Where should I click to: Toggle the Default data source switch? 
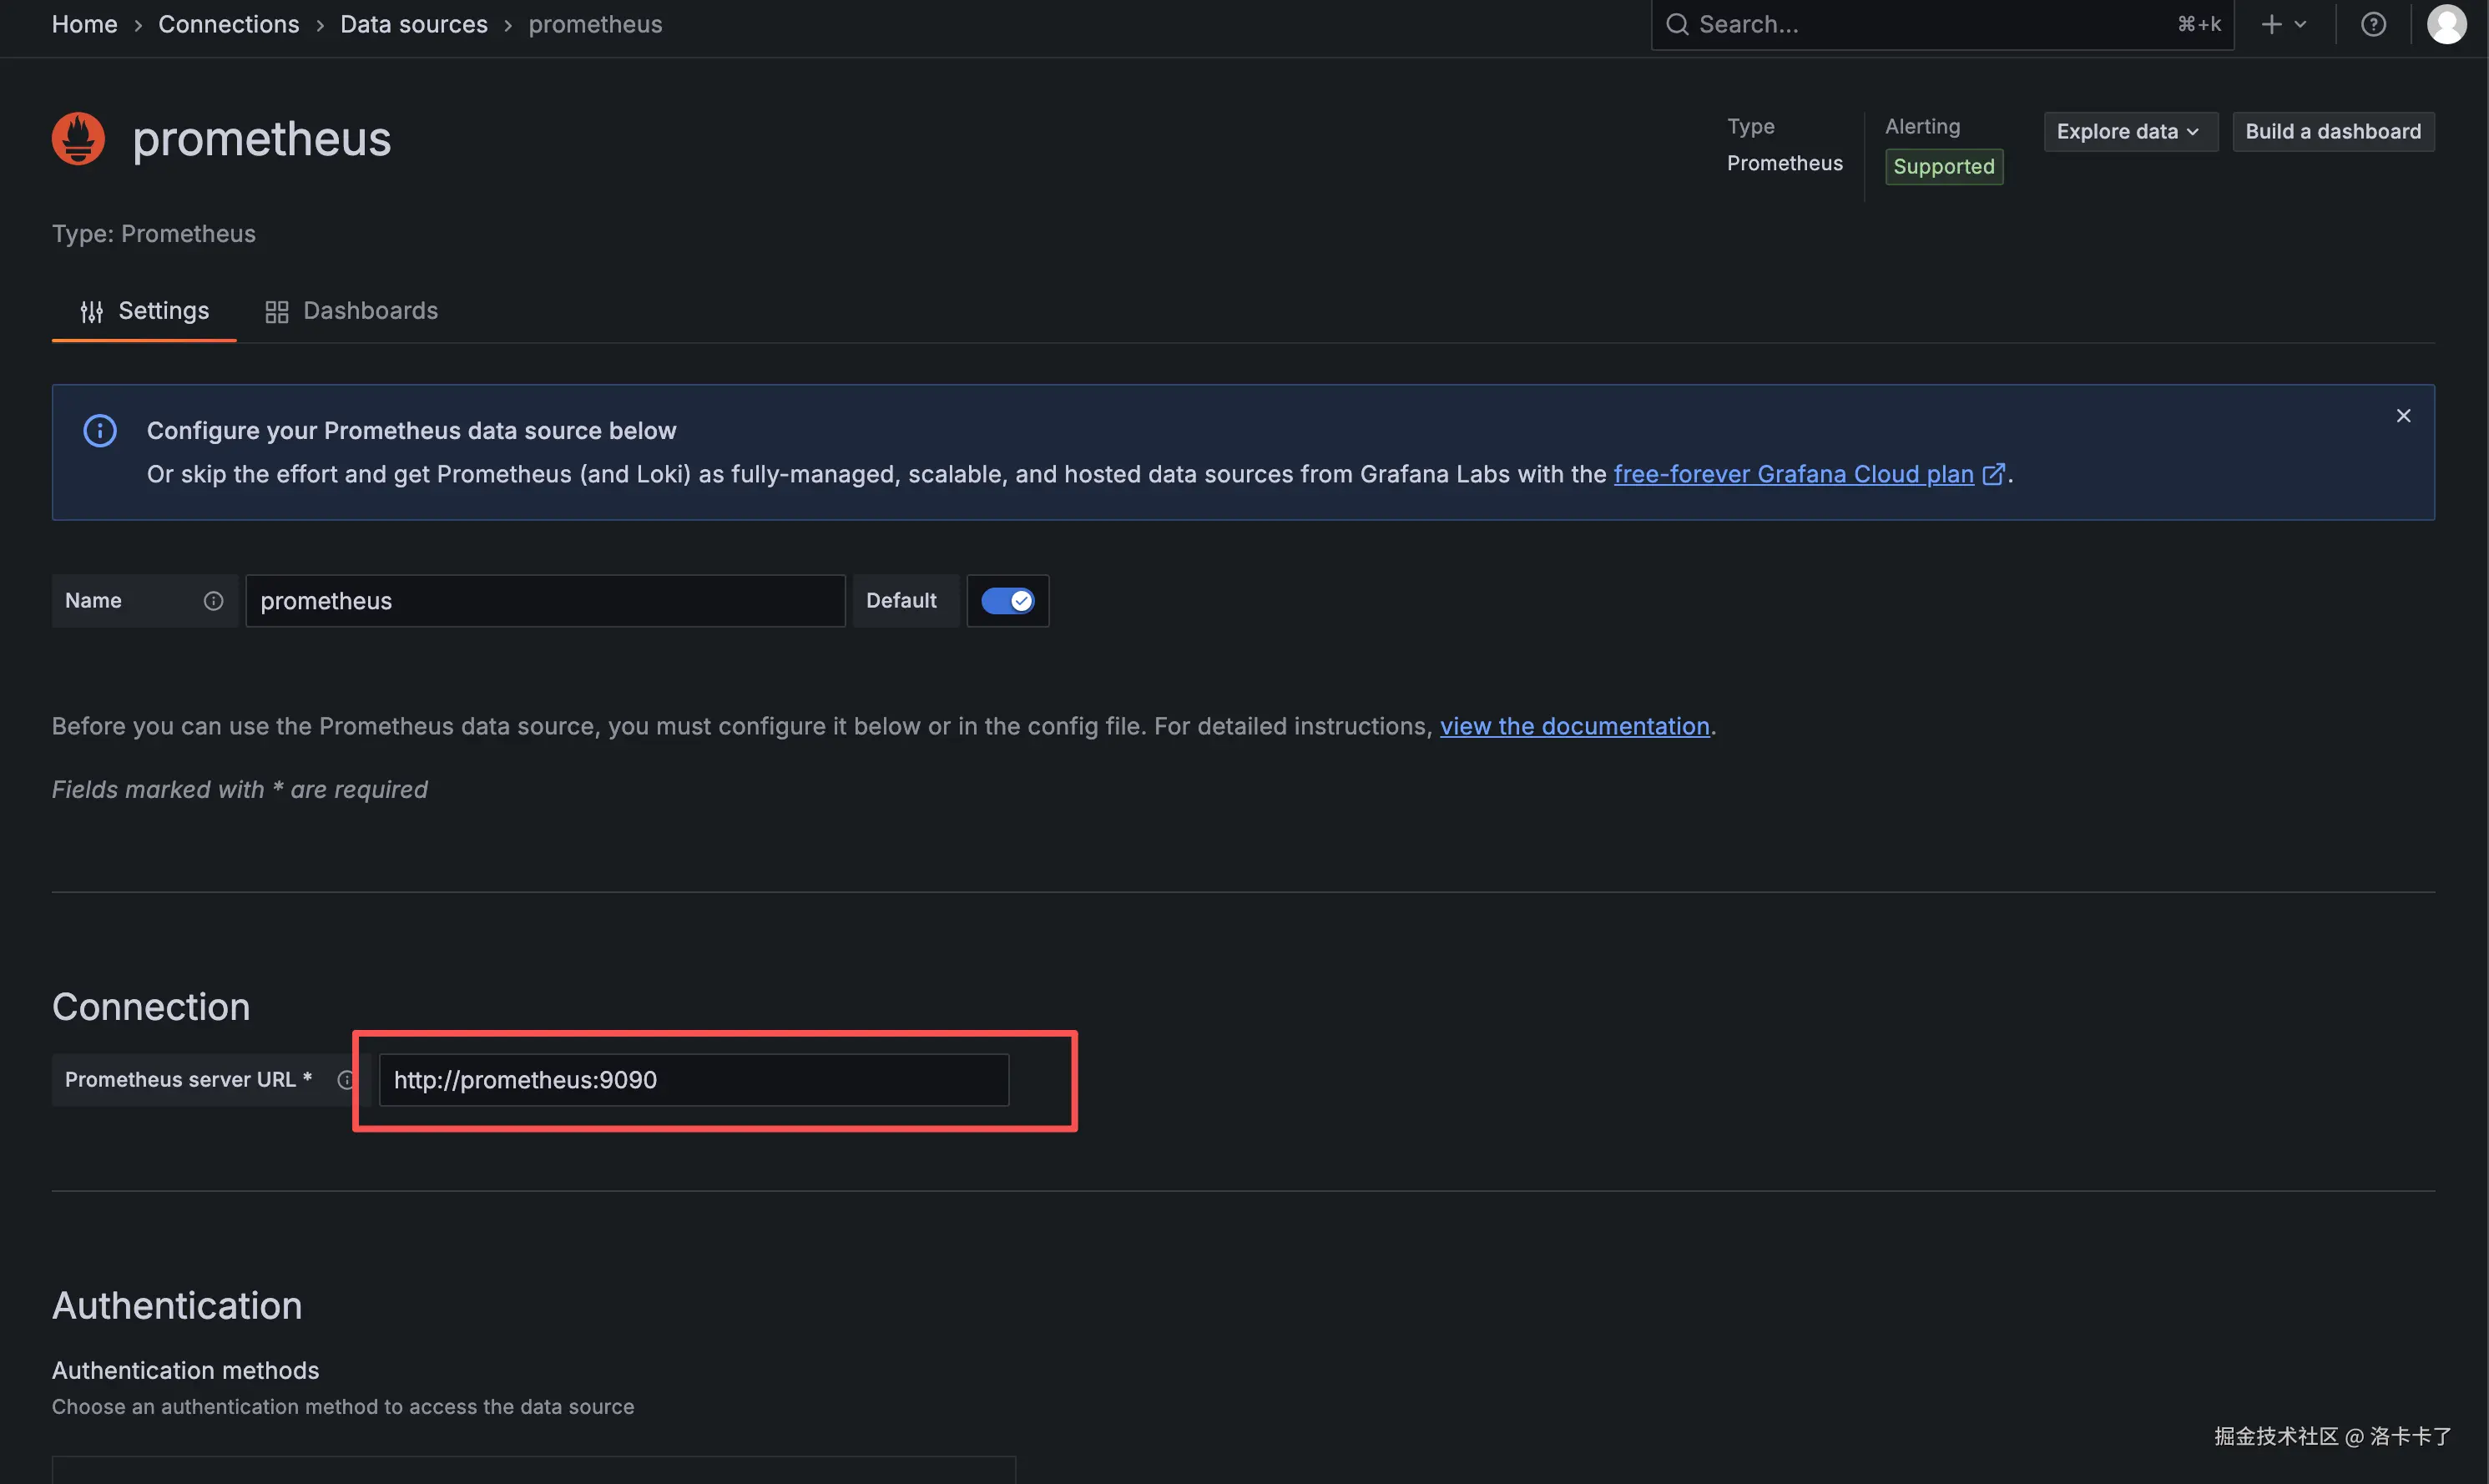pyautogui.click(x=1007, y=601)
